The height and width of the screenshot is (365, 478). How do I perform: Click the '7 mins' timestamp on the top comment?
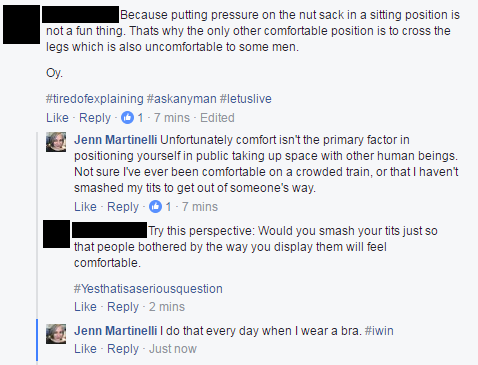coord(172,118)
